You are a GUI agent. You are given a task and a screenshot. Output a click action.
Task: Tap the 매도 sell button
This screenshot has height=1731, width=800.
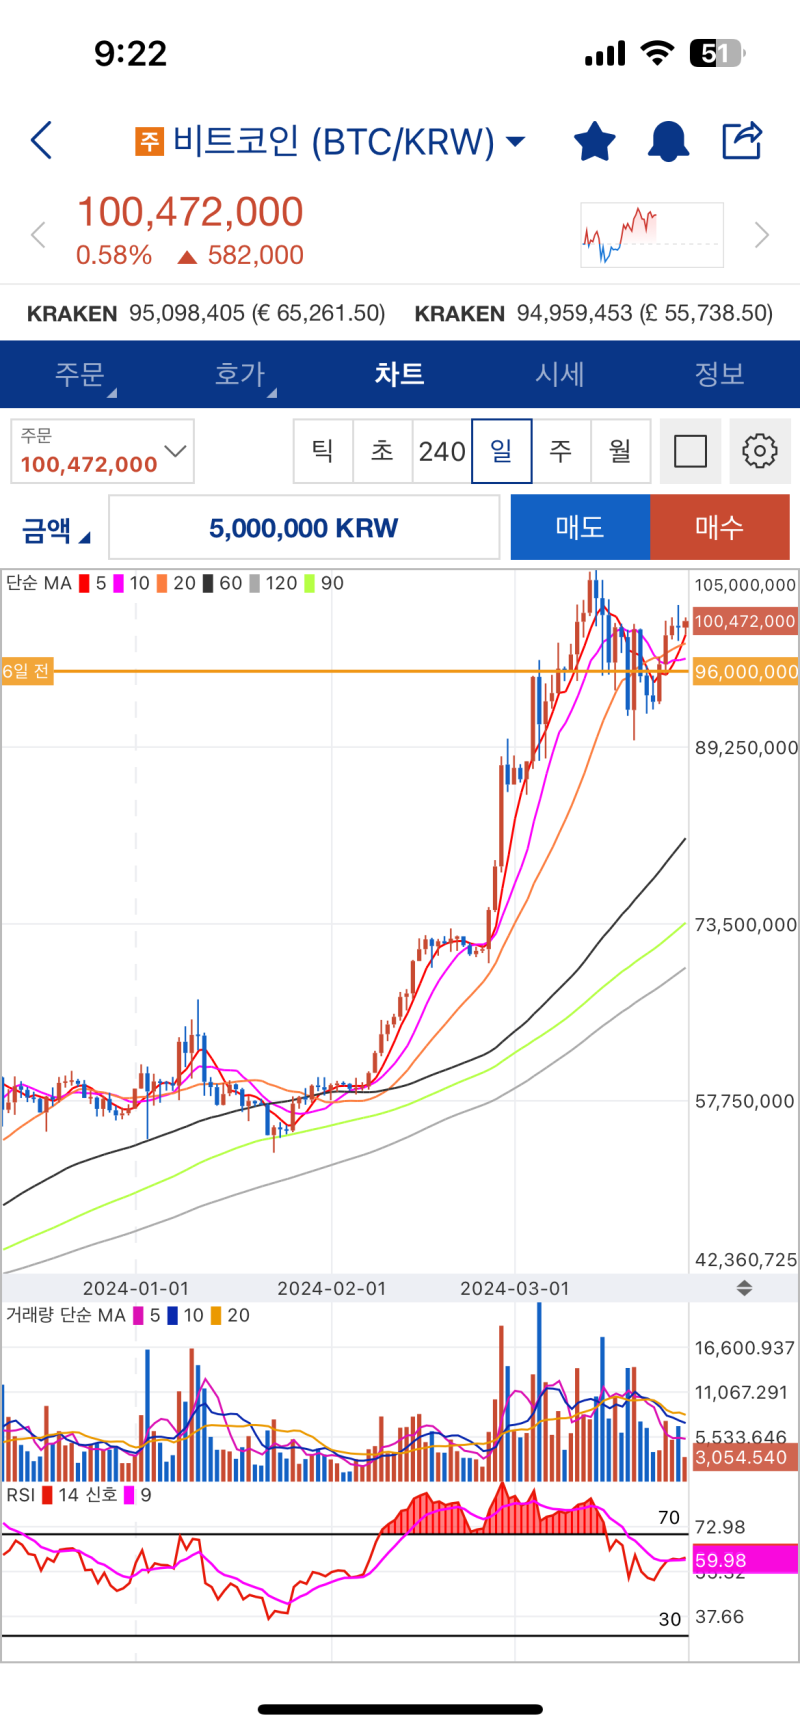click(x=580, y=527)
